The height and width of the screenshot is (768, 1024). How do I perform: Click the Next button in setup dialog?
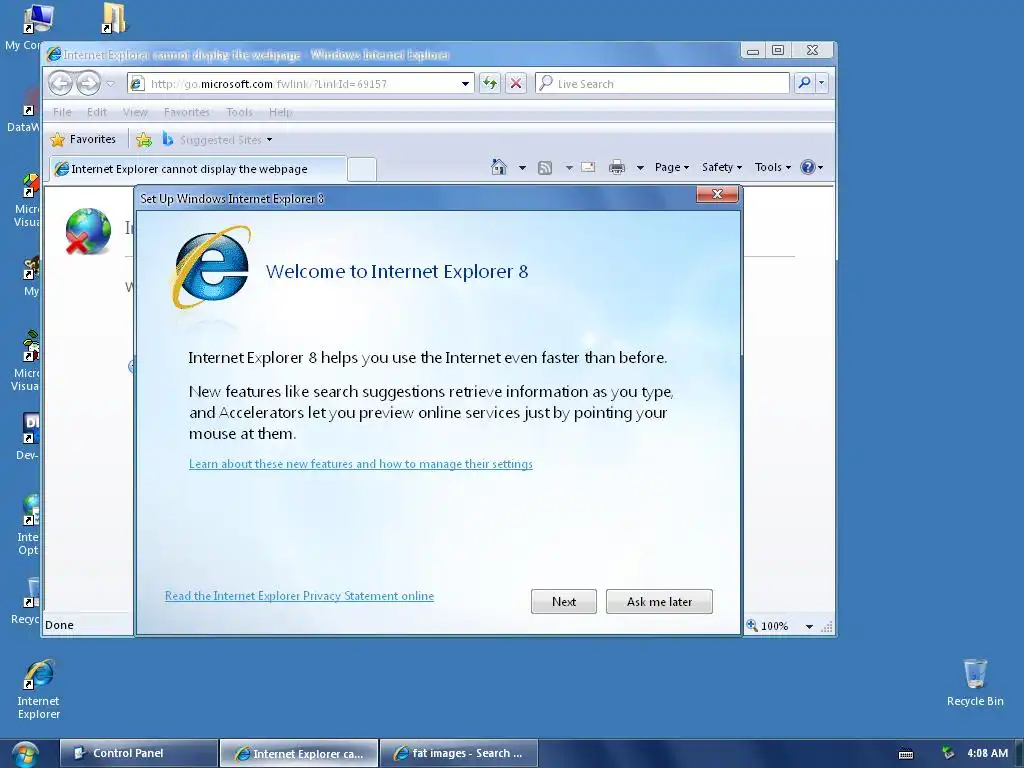point(564,601)
